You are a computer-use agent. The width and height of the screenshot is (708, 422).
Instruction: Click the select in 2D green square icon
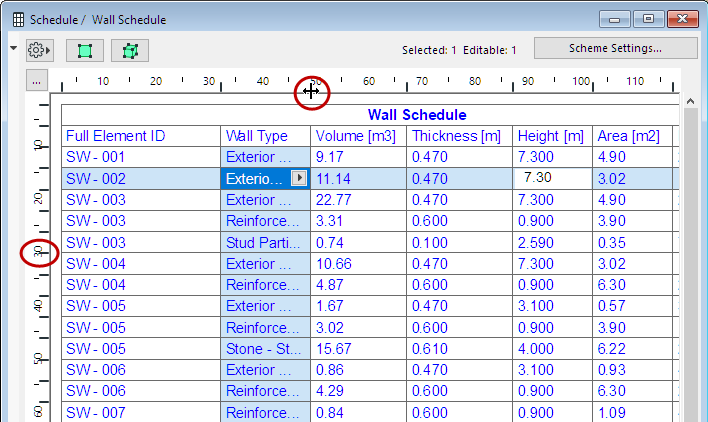tap(85, 50)
